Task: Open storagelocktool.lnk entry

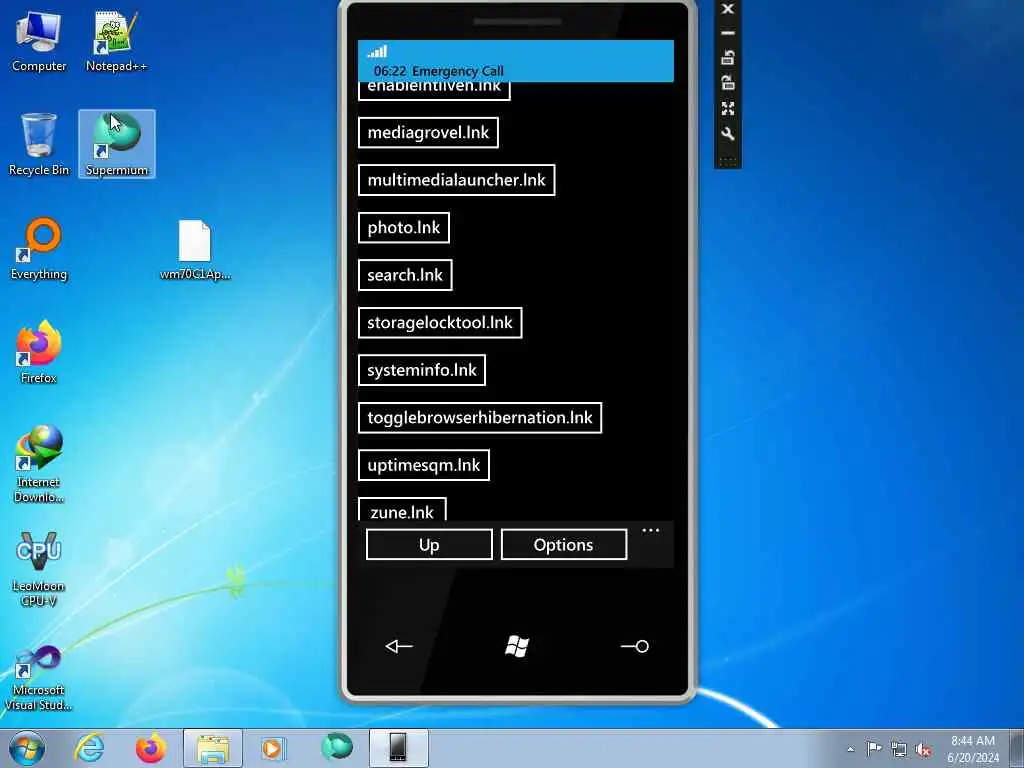Action: point(440,323)
